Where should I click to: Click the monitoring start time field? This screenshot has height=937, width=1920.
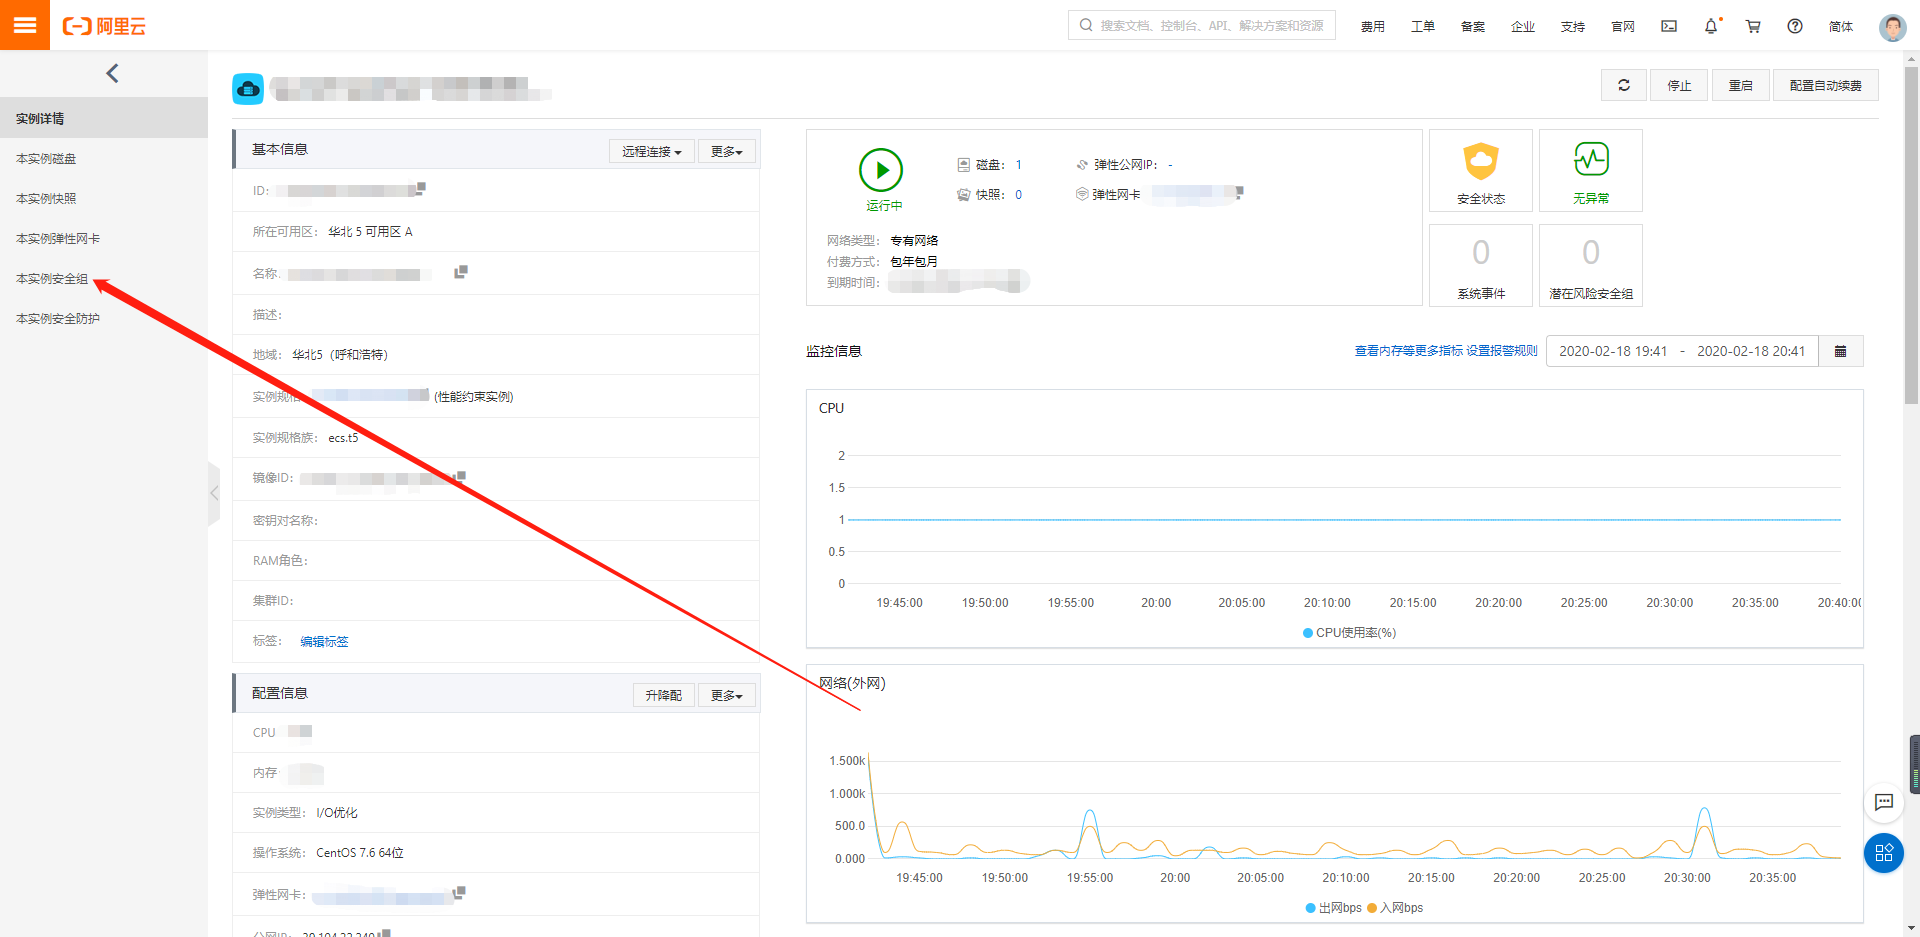1613,351
